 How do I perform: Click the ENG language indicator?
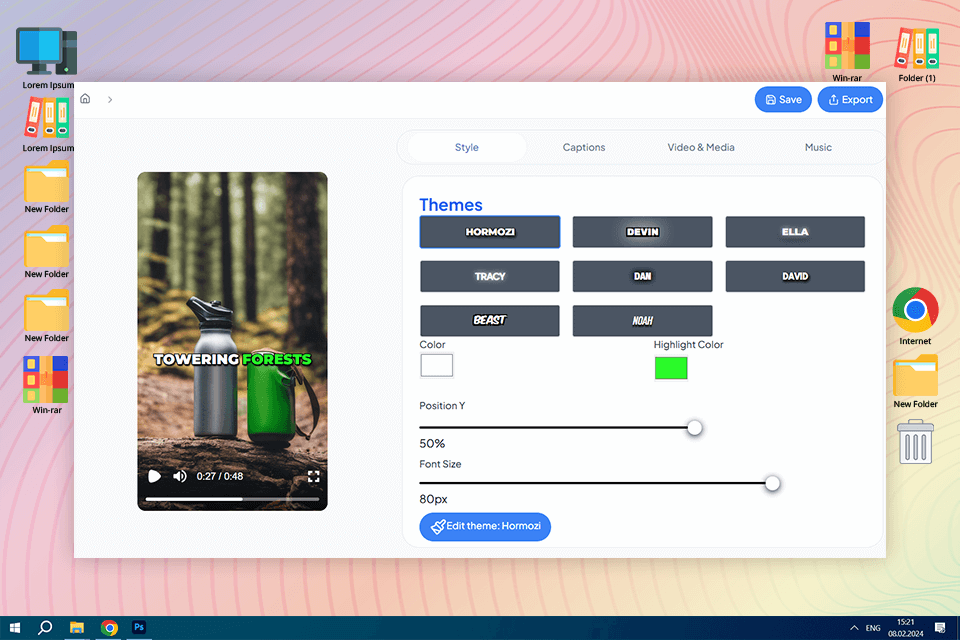[x=873, y=628]
